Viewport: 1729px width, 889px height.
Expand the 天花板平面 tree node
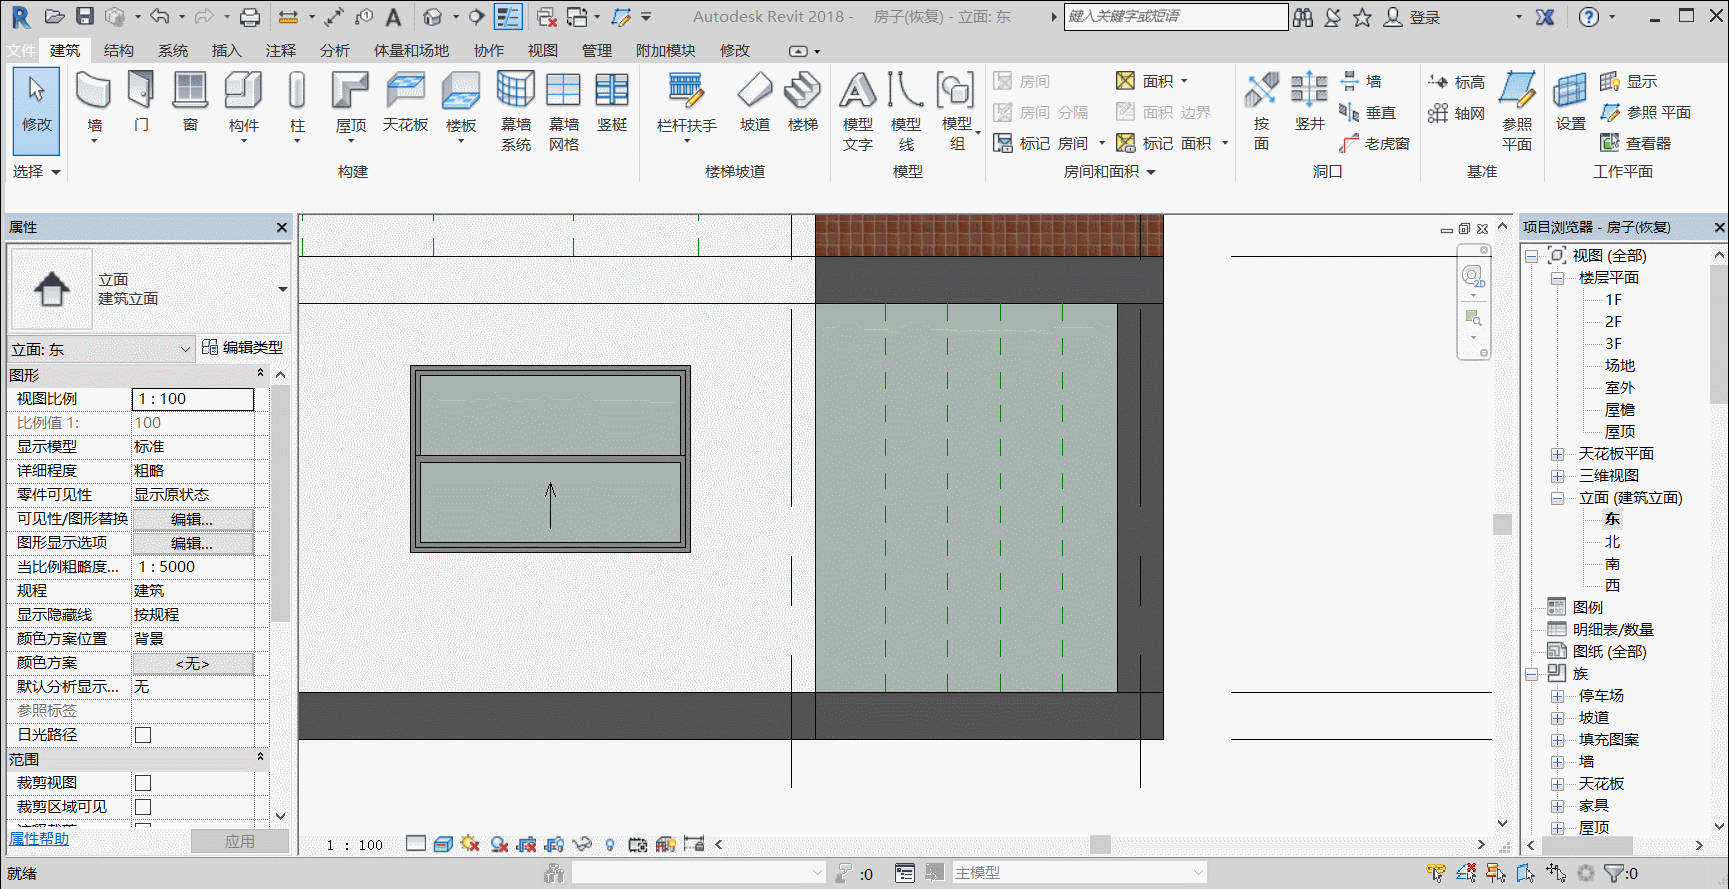(1557, 454)
